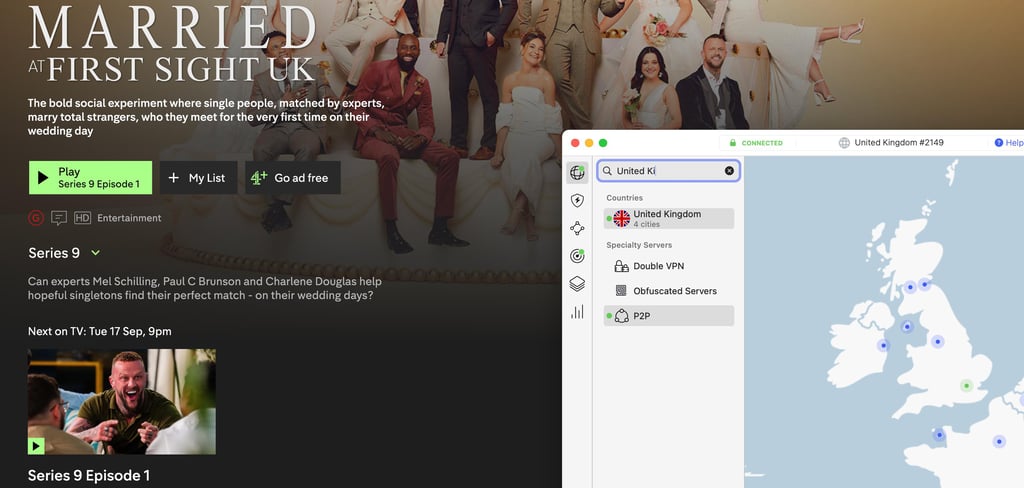
Task: Open the globe servers tab in VPN sidebar
Action: coord(577,172)
